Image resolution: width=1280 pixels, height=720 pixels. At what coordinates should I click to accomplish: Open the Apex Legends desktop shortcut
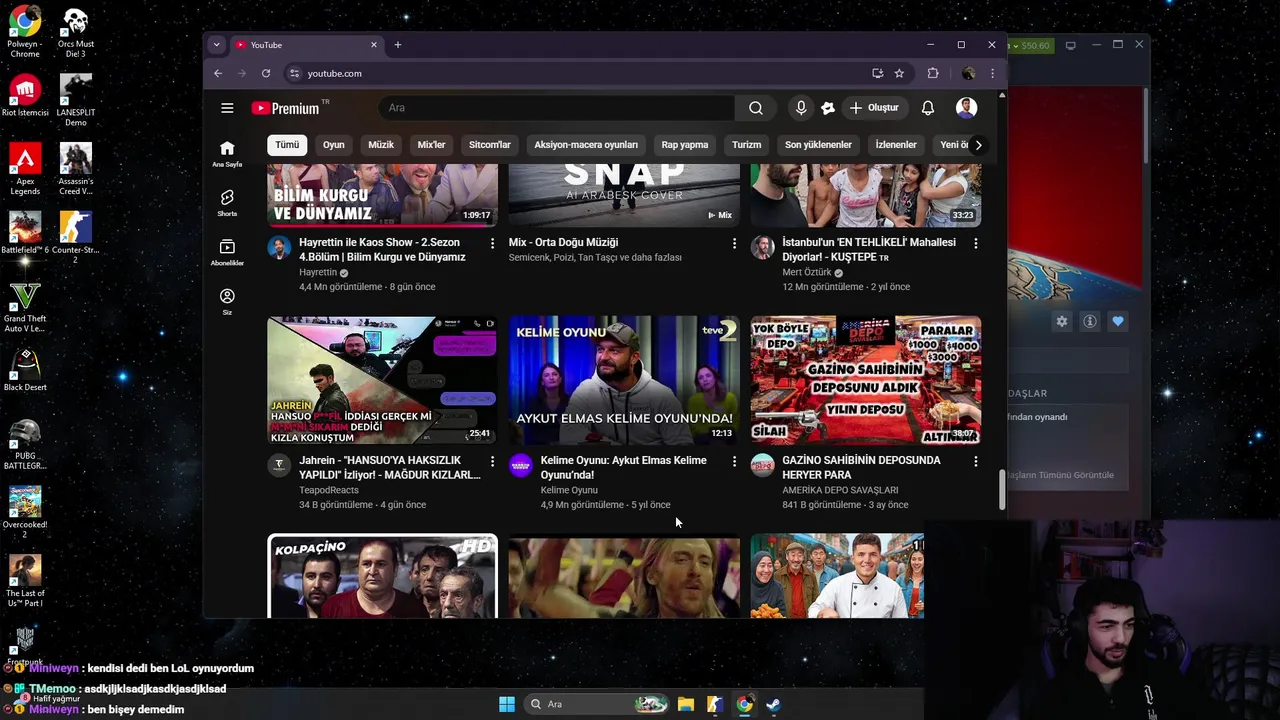(x=25, y=168)
